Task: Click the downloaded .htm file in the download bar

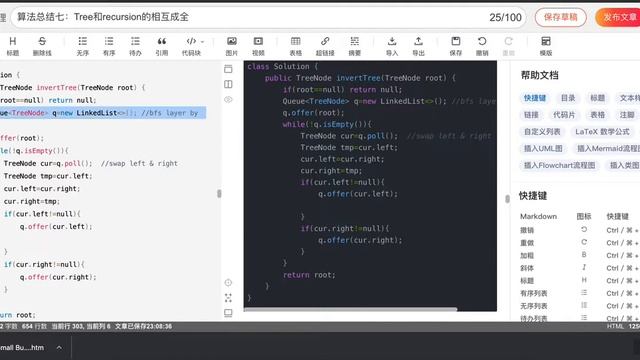Action: coord(22,347)
